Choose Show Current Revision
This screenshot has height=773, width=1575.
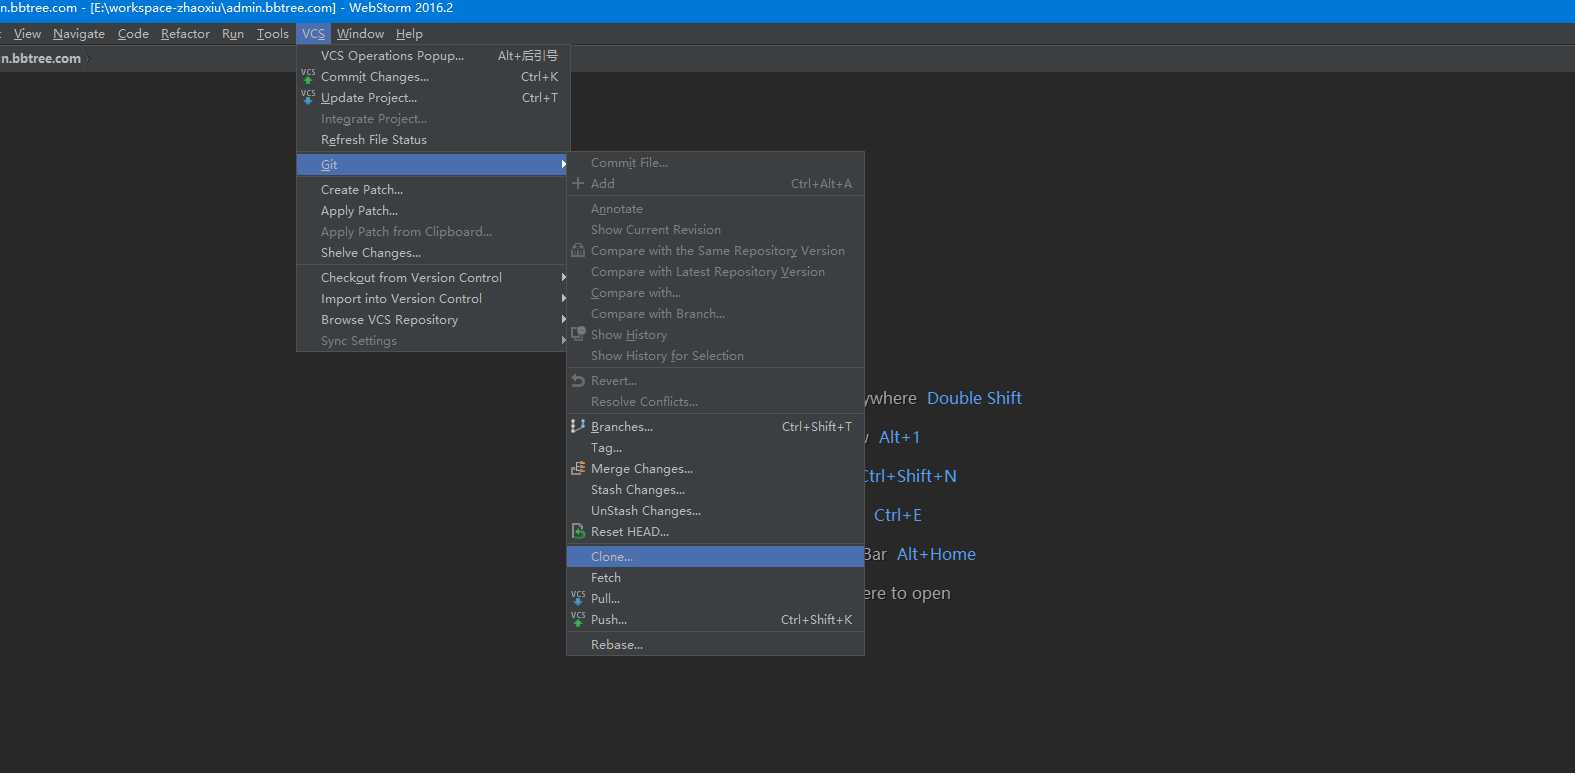click(715, 229)
